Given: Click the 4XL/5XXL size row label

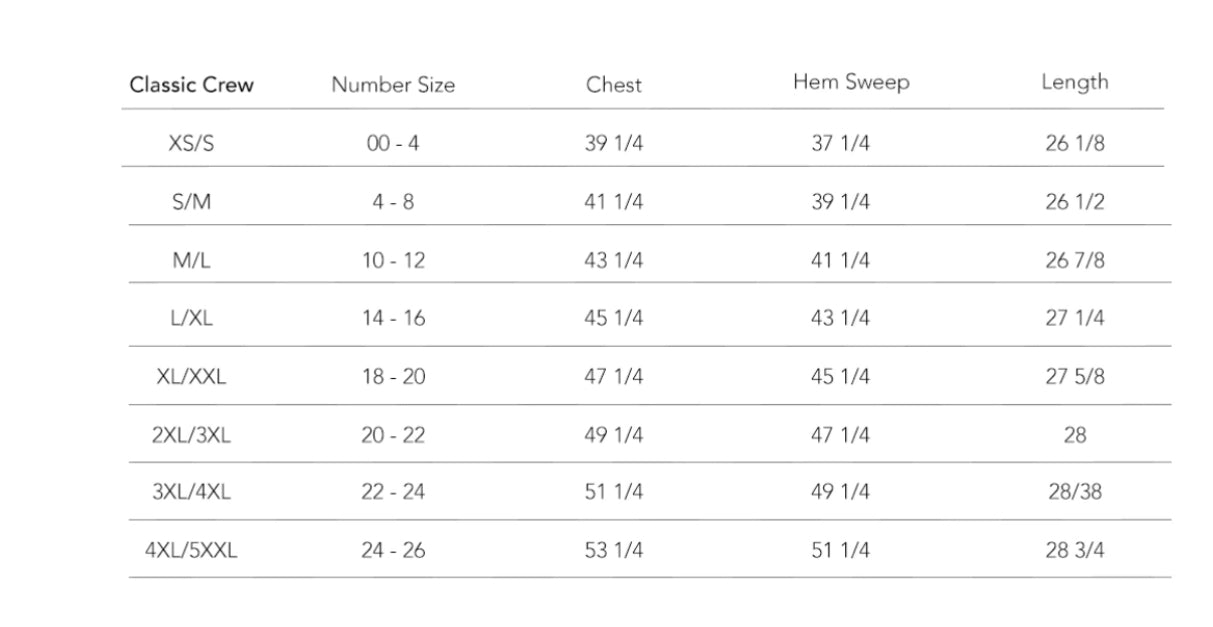Looking at the screenshot, I should pos(191,550).
